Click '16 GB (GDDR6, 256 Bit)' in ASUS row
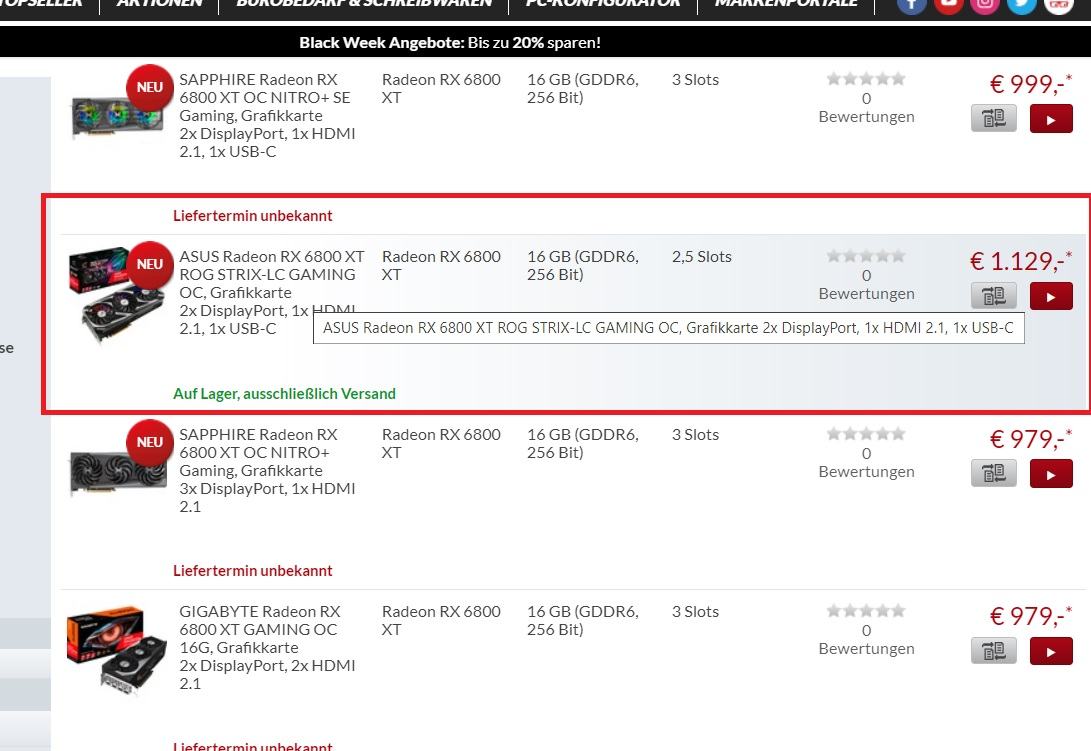This screenshot has height=751, width=1091. pyautogui.click(x=582, y=266)
